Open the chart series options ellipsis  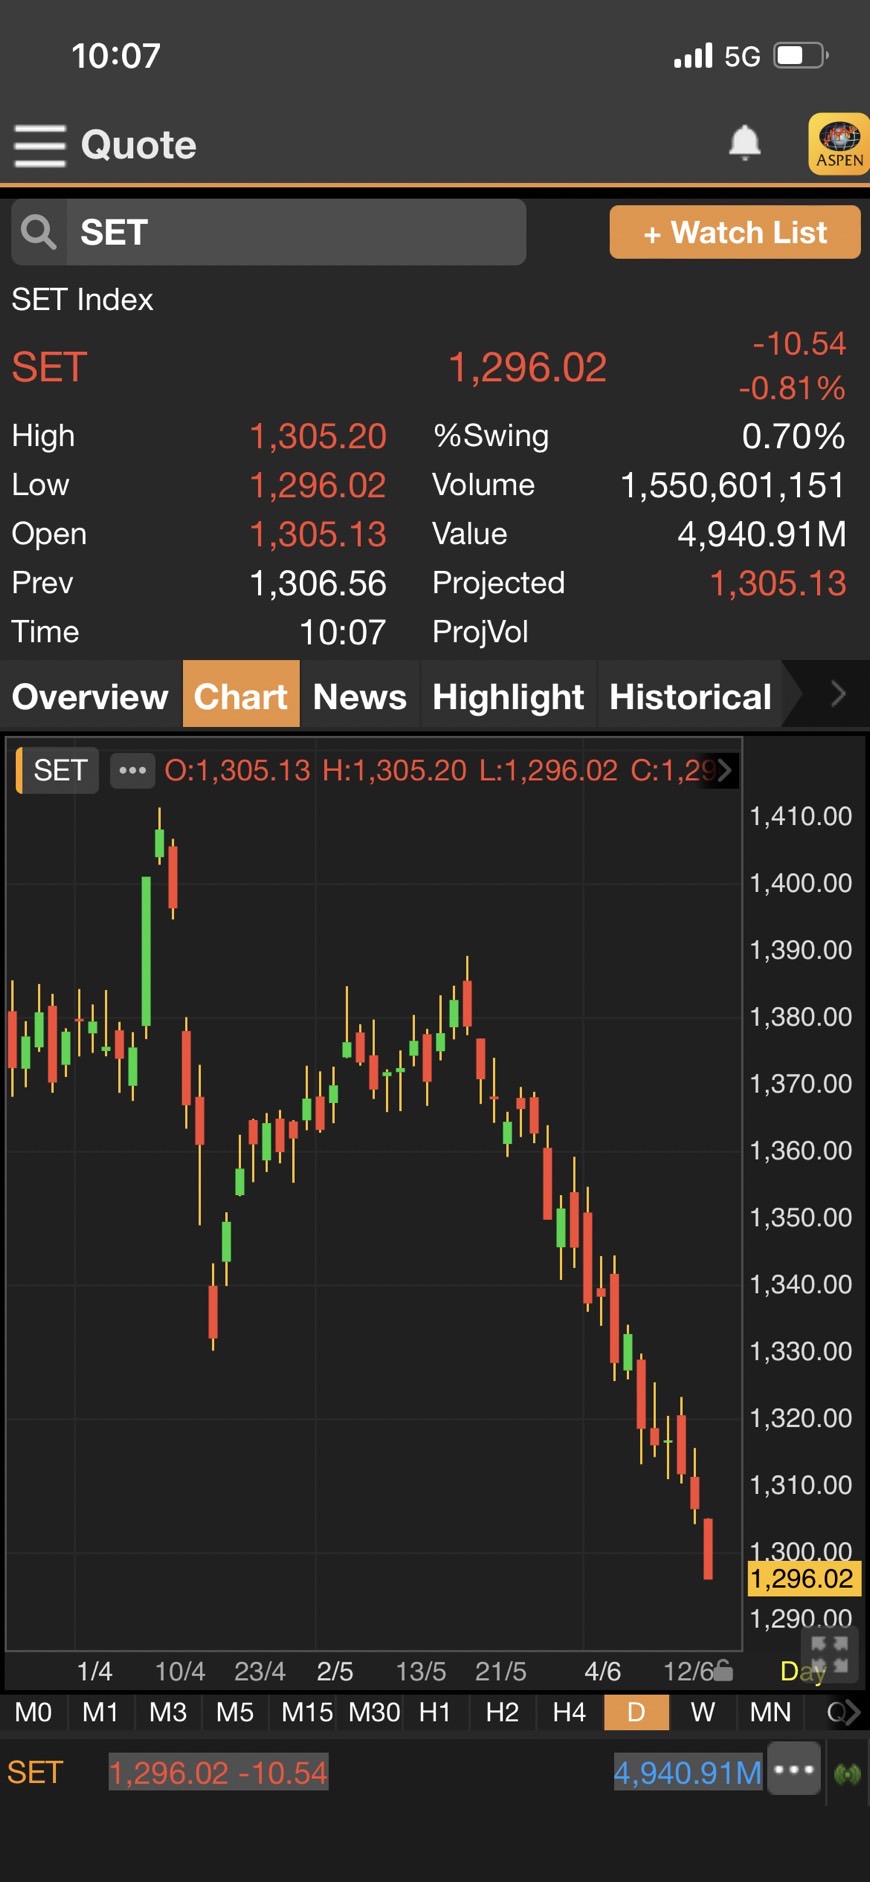[x=132, y=770]
